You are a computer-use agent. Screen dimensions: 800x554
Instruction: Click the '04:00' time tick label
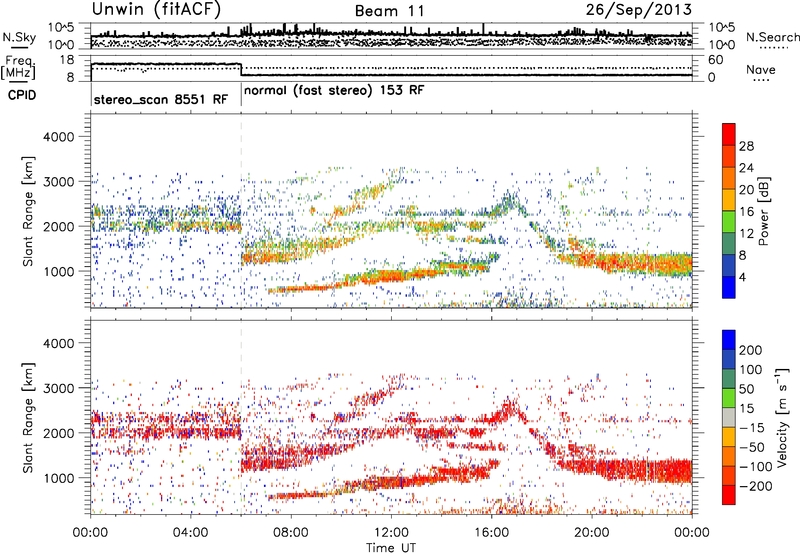tap(190, 533)
